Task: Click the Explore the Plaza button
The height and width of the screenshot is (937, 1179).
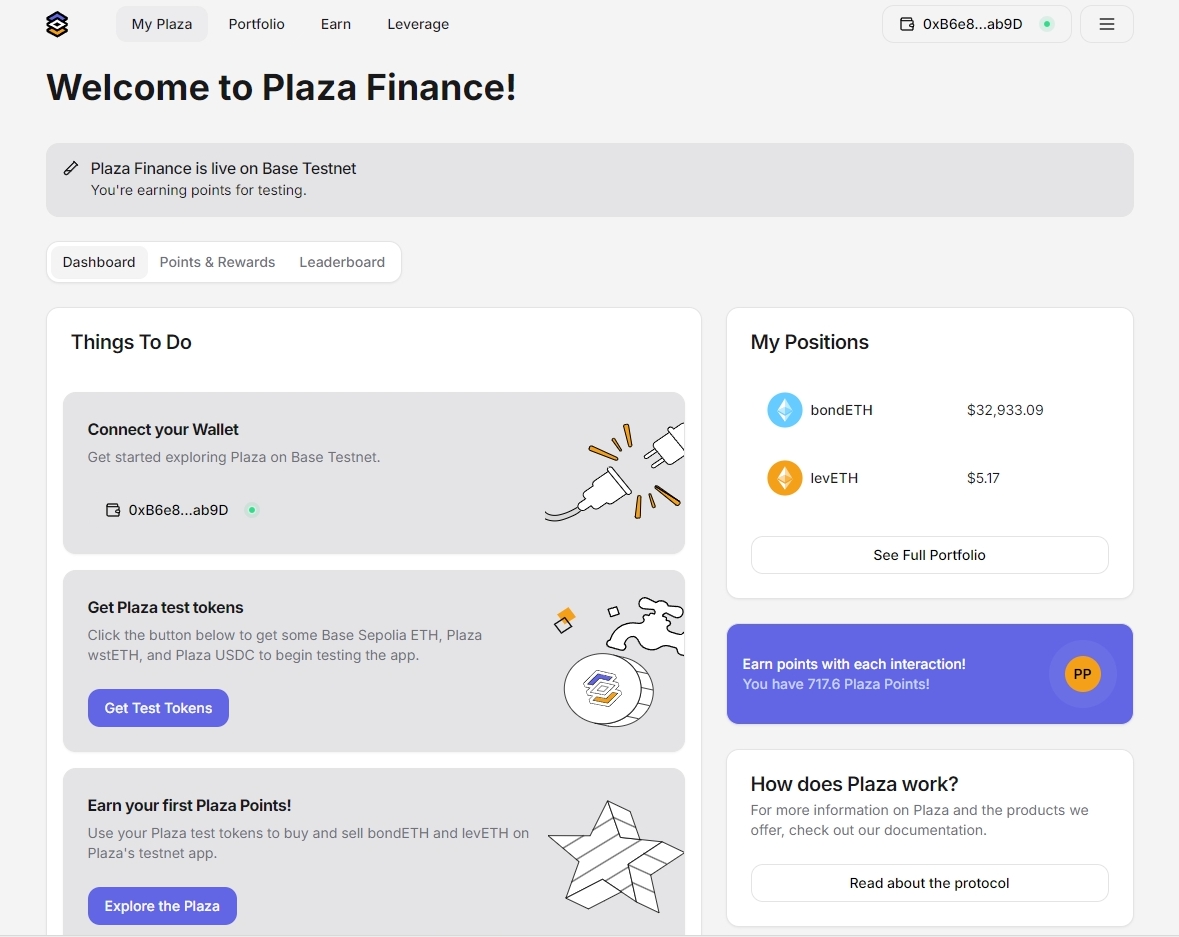Action: (x=162, y=906)
